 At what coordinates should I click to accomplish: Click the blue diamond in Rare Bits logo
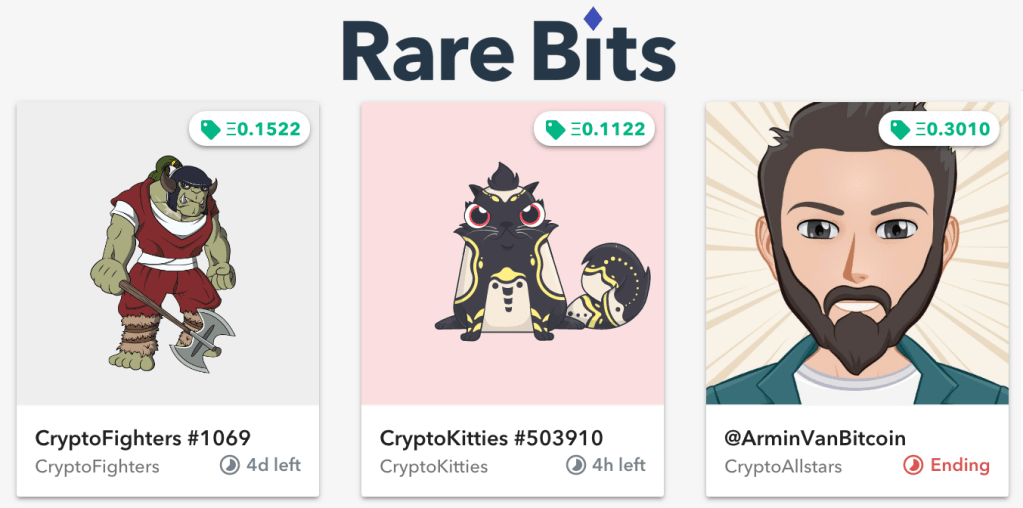click(x=593, y=18)
